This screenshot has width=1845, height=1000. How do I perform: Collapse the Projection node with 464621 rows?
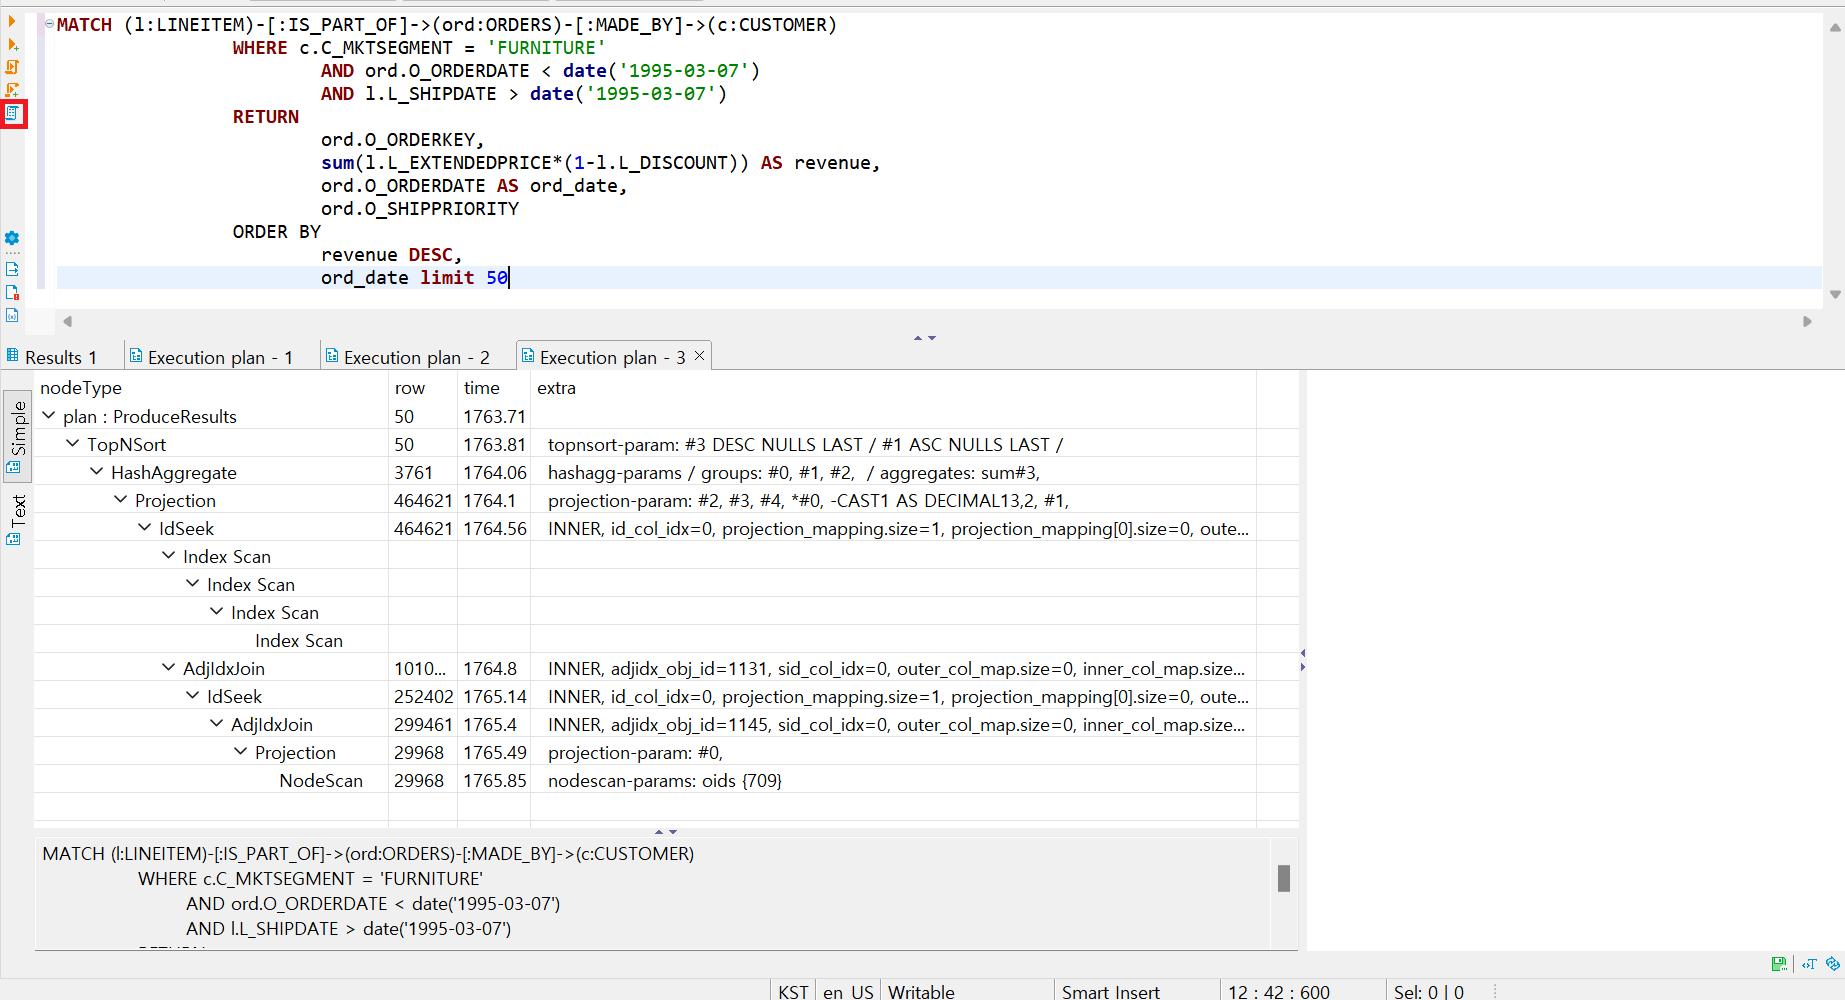(120, 500)
